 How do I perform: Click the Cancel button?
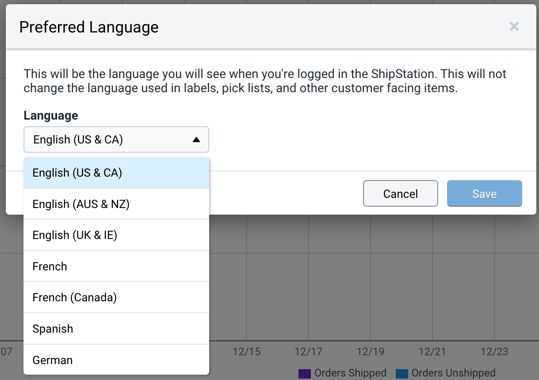point(400,194)
